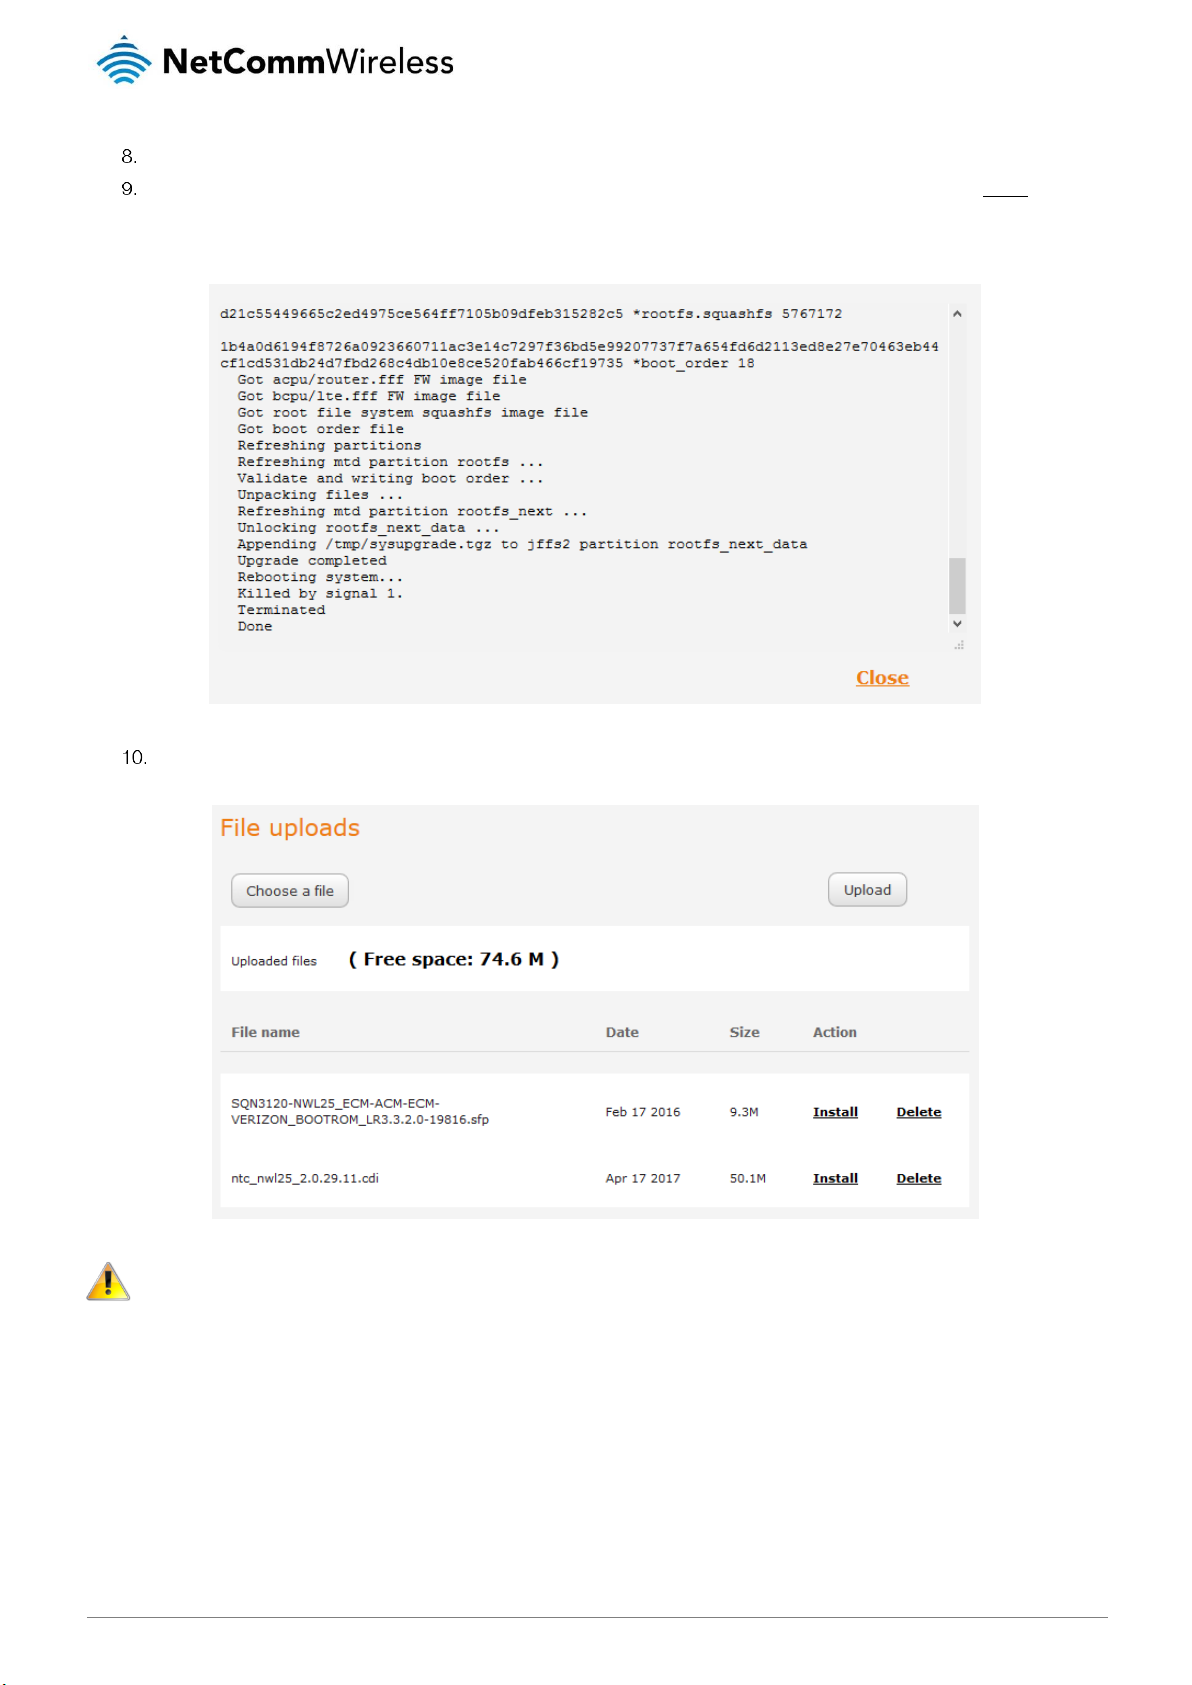Click the NetComm Wireless logo icon
1192x1685 pixels.
pyautogui.click(x=124, y=61)
